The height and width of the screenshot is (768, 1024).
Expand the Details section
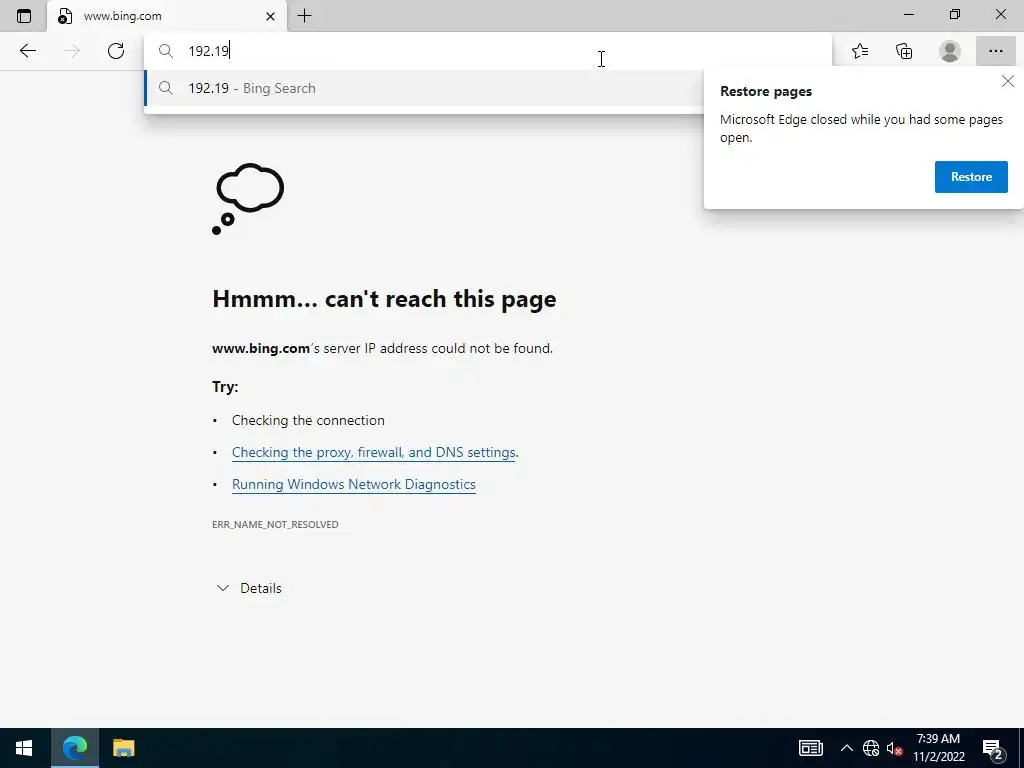pos(249,588)
